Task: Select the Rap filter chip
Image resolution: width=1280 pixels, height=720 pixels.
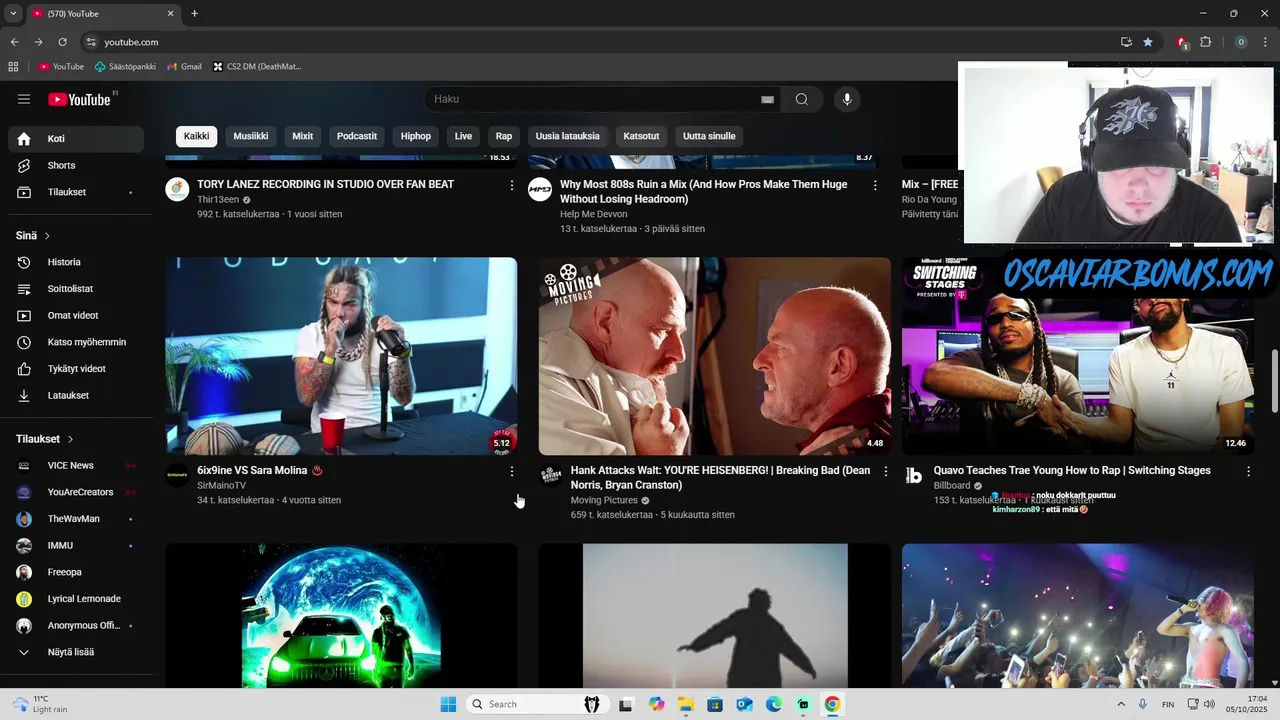Action: tap(504, 136)
